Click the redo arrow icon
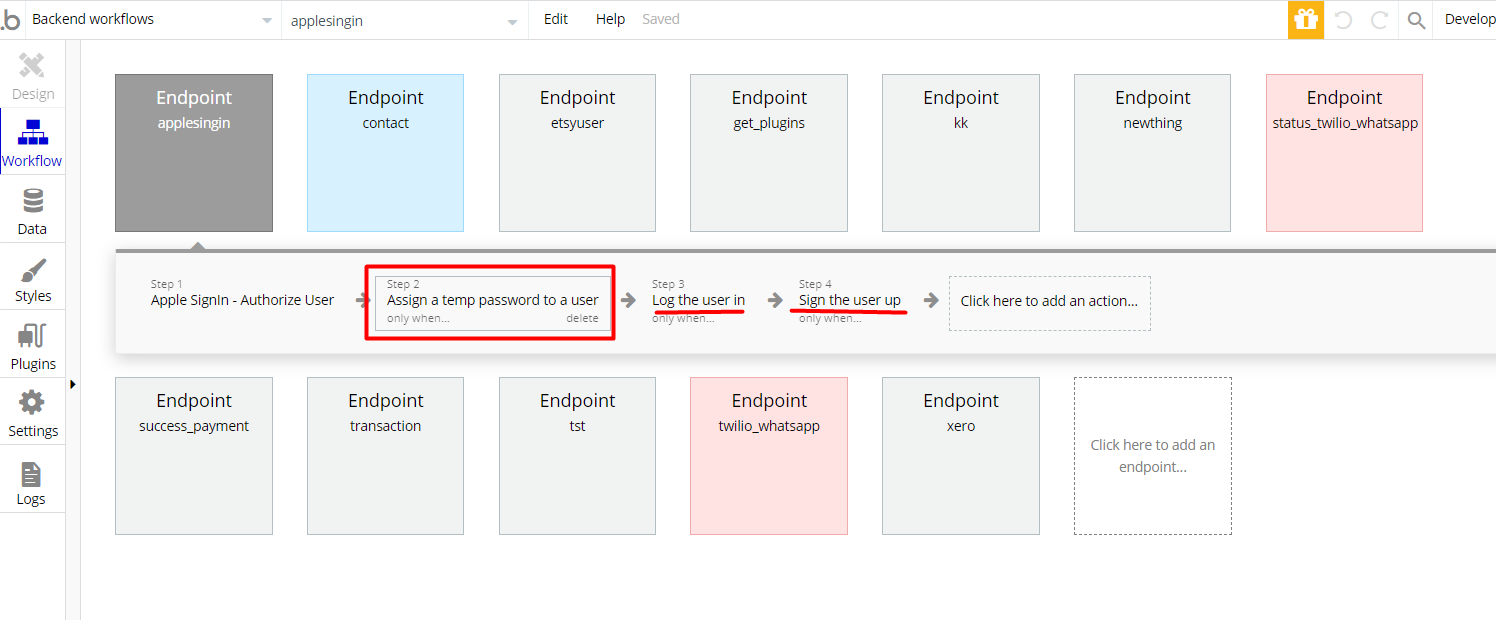The image size is (1496, 620). pyautogui.click(x=1379, y=20)
